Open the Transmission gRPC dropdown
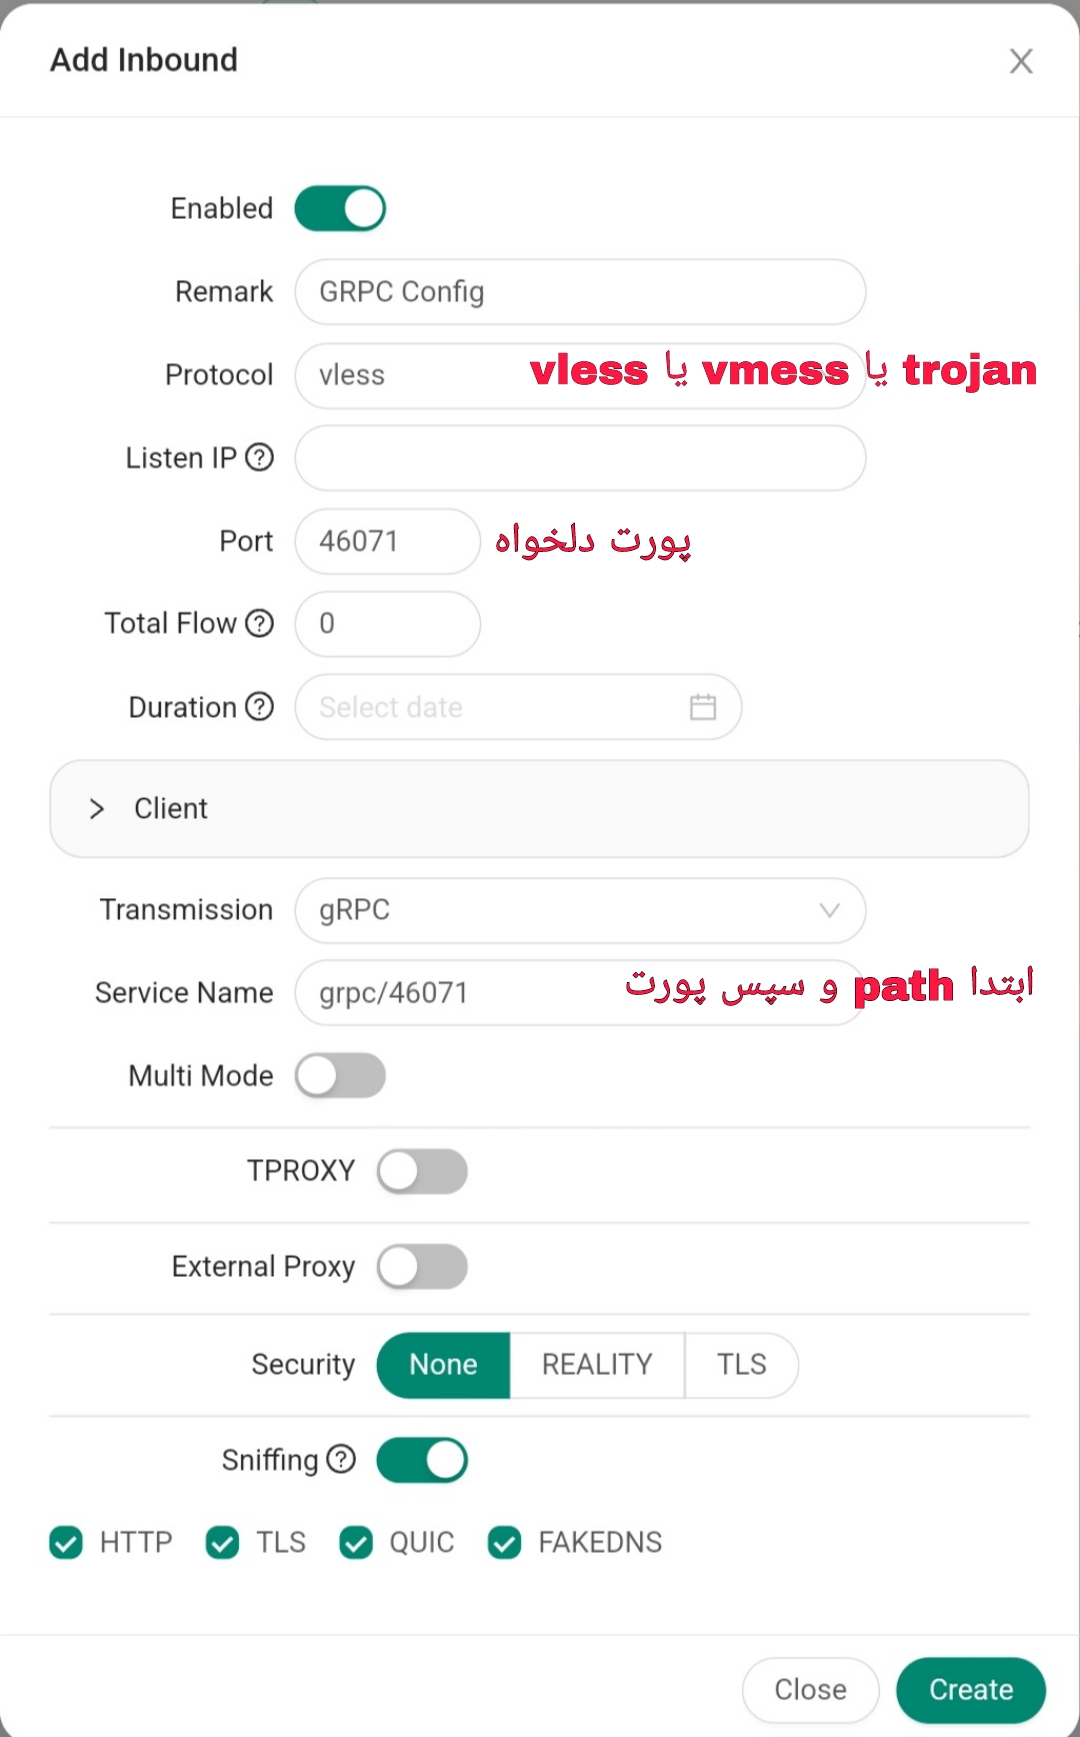Screen dimensions: 1080x1737 click(580, 910)
